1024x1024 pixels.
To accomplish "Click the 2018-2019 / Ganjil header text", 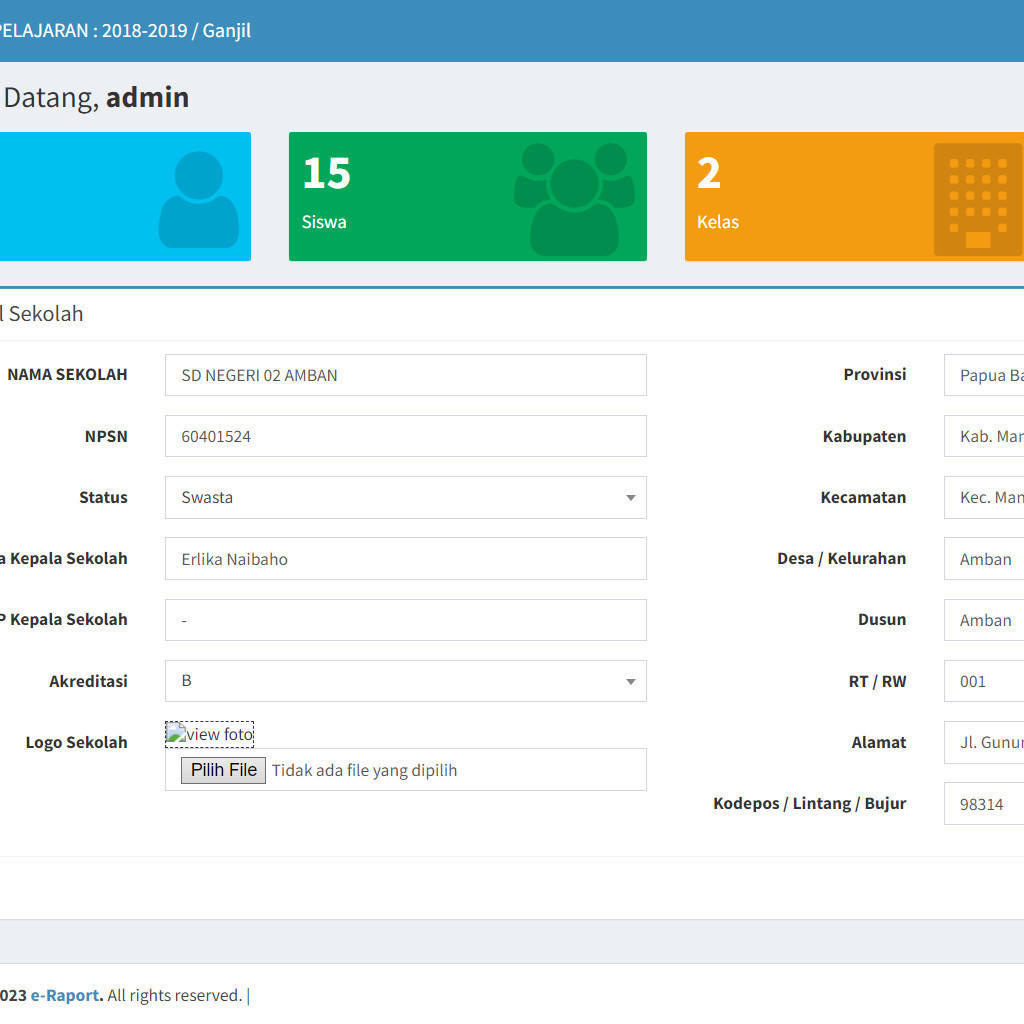I will 176,31.
